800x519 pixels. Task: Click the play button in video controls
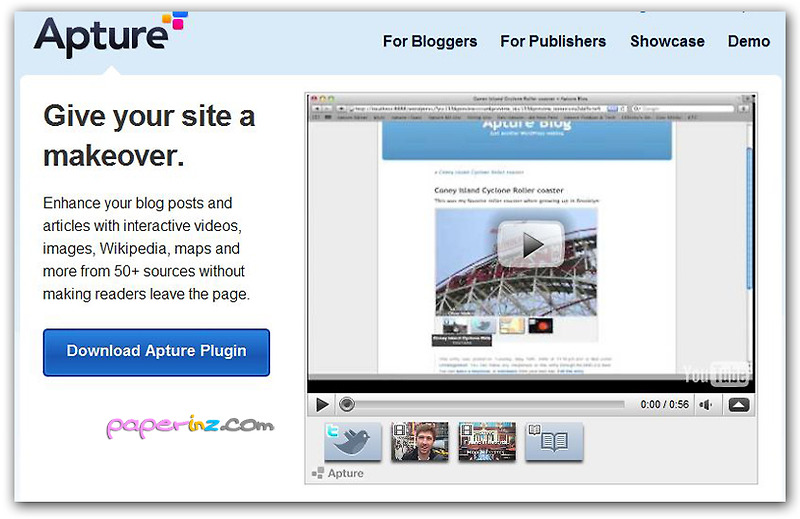coord(322,405)
